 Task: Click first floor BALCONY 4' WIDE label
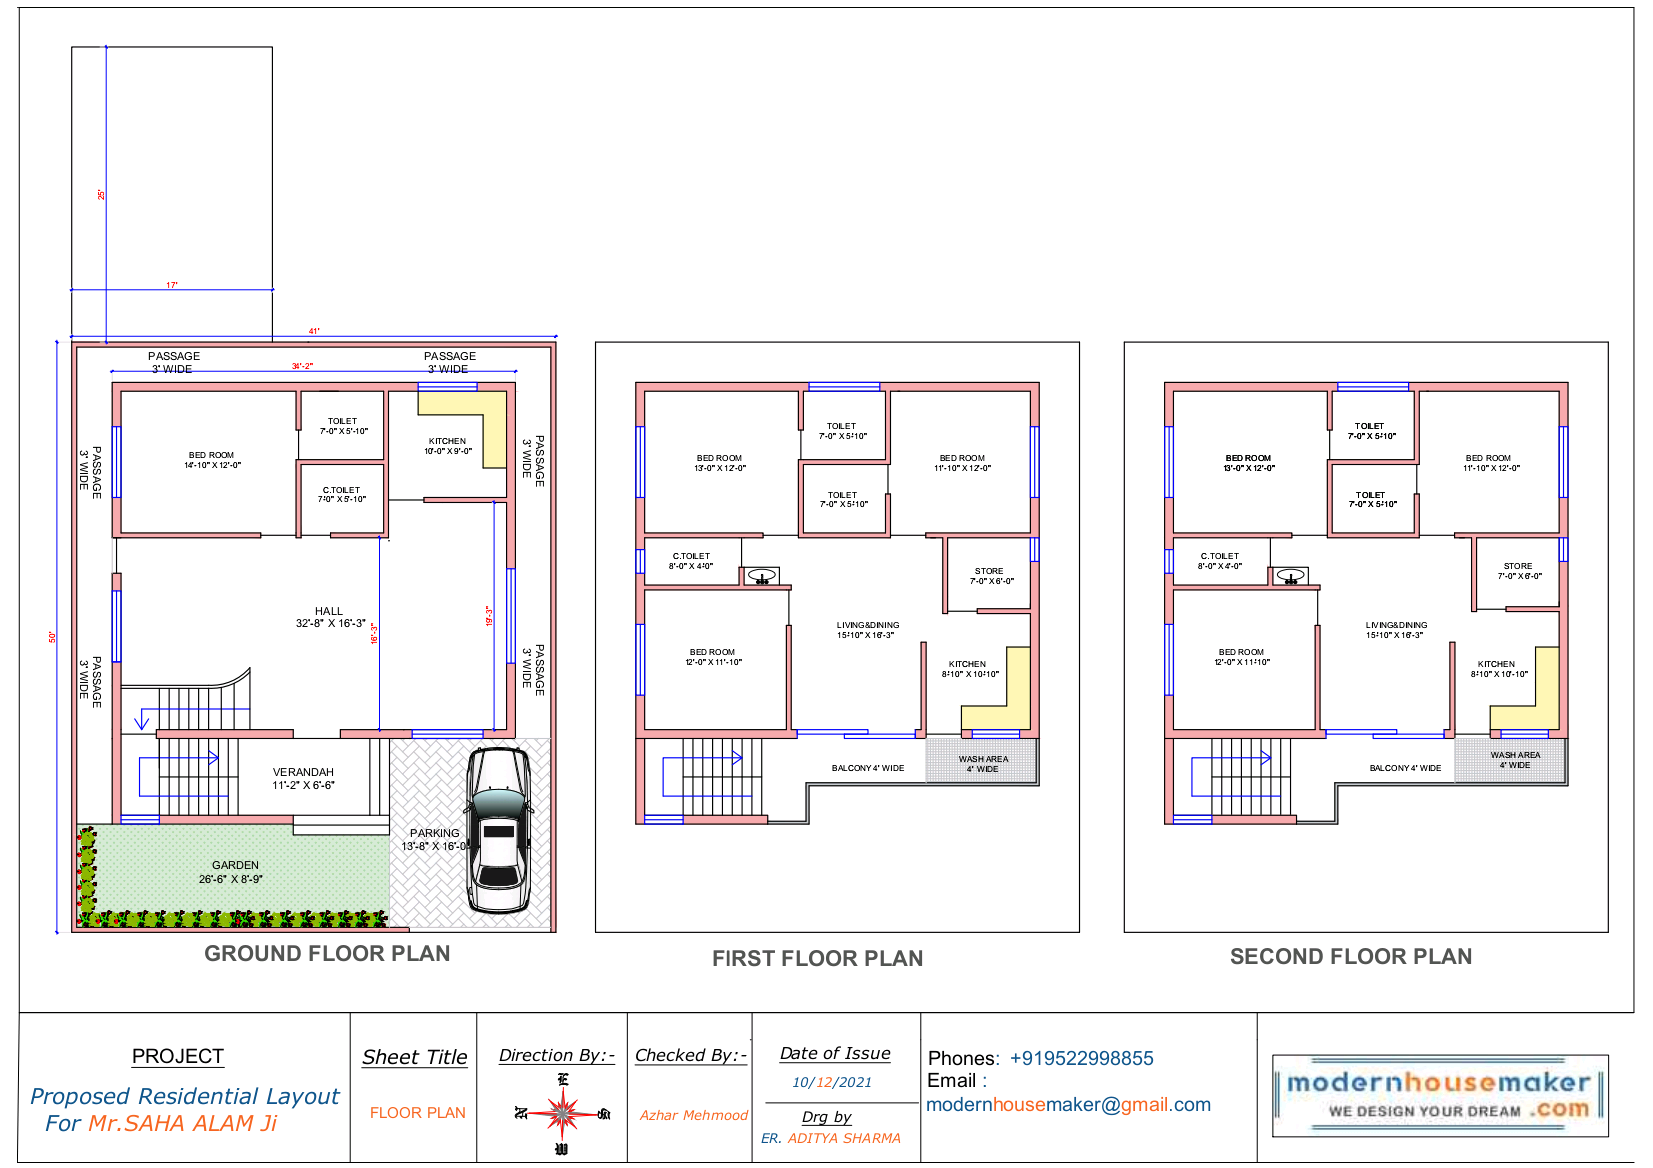tap(867, 768)
